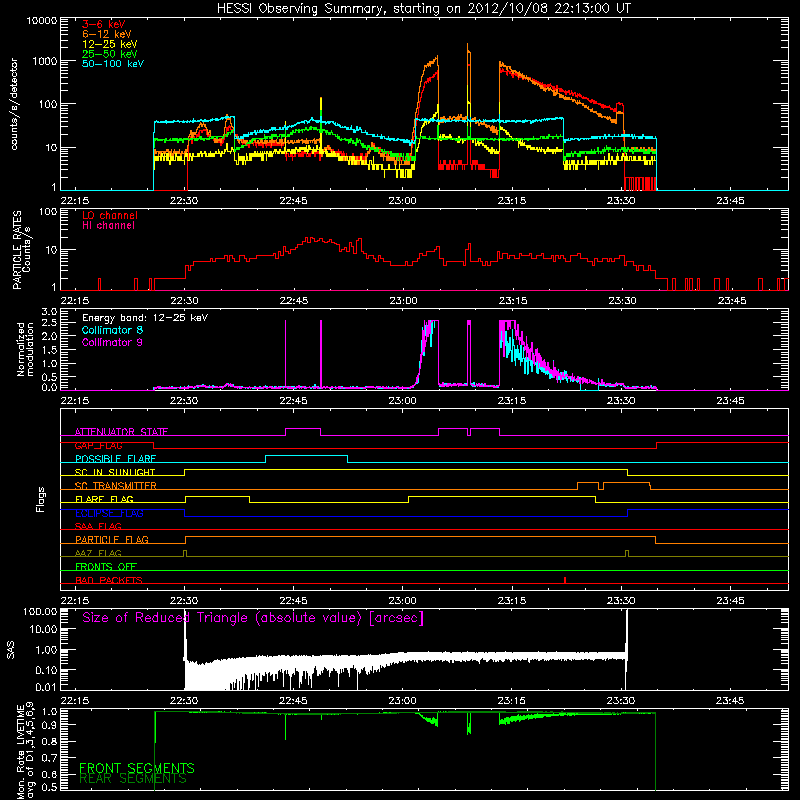Click the 22:15 time label under counts panel
The image size is (800, 800).
click(74, 201)
